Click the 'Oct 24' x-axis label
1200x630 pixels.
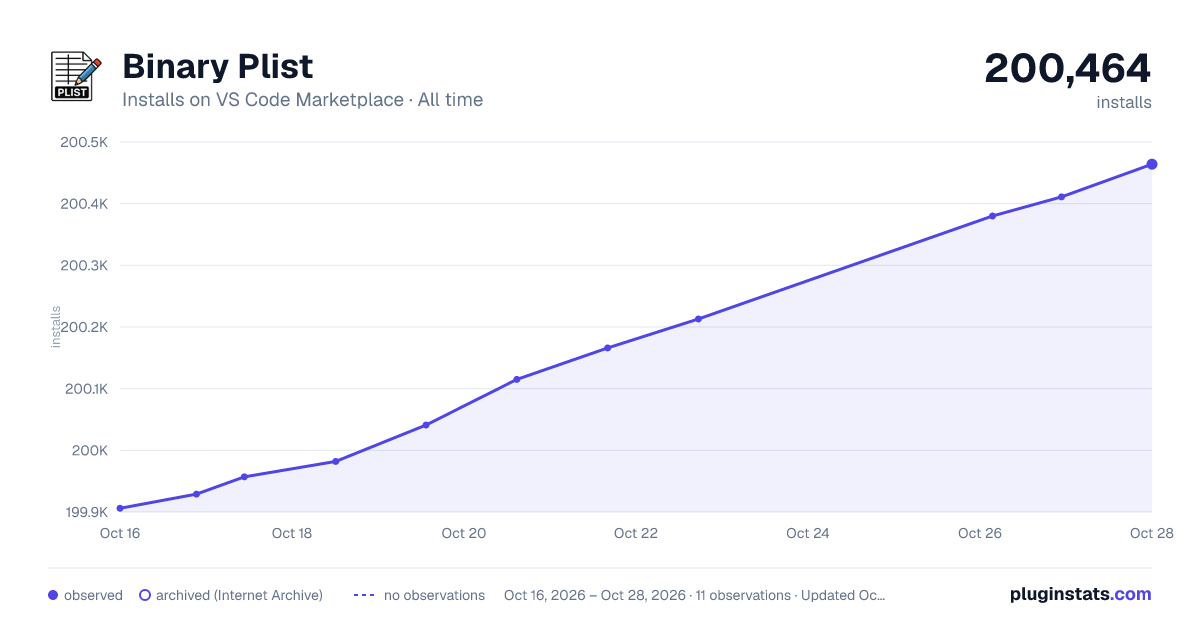pos(808,533)
